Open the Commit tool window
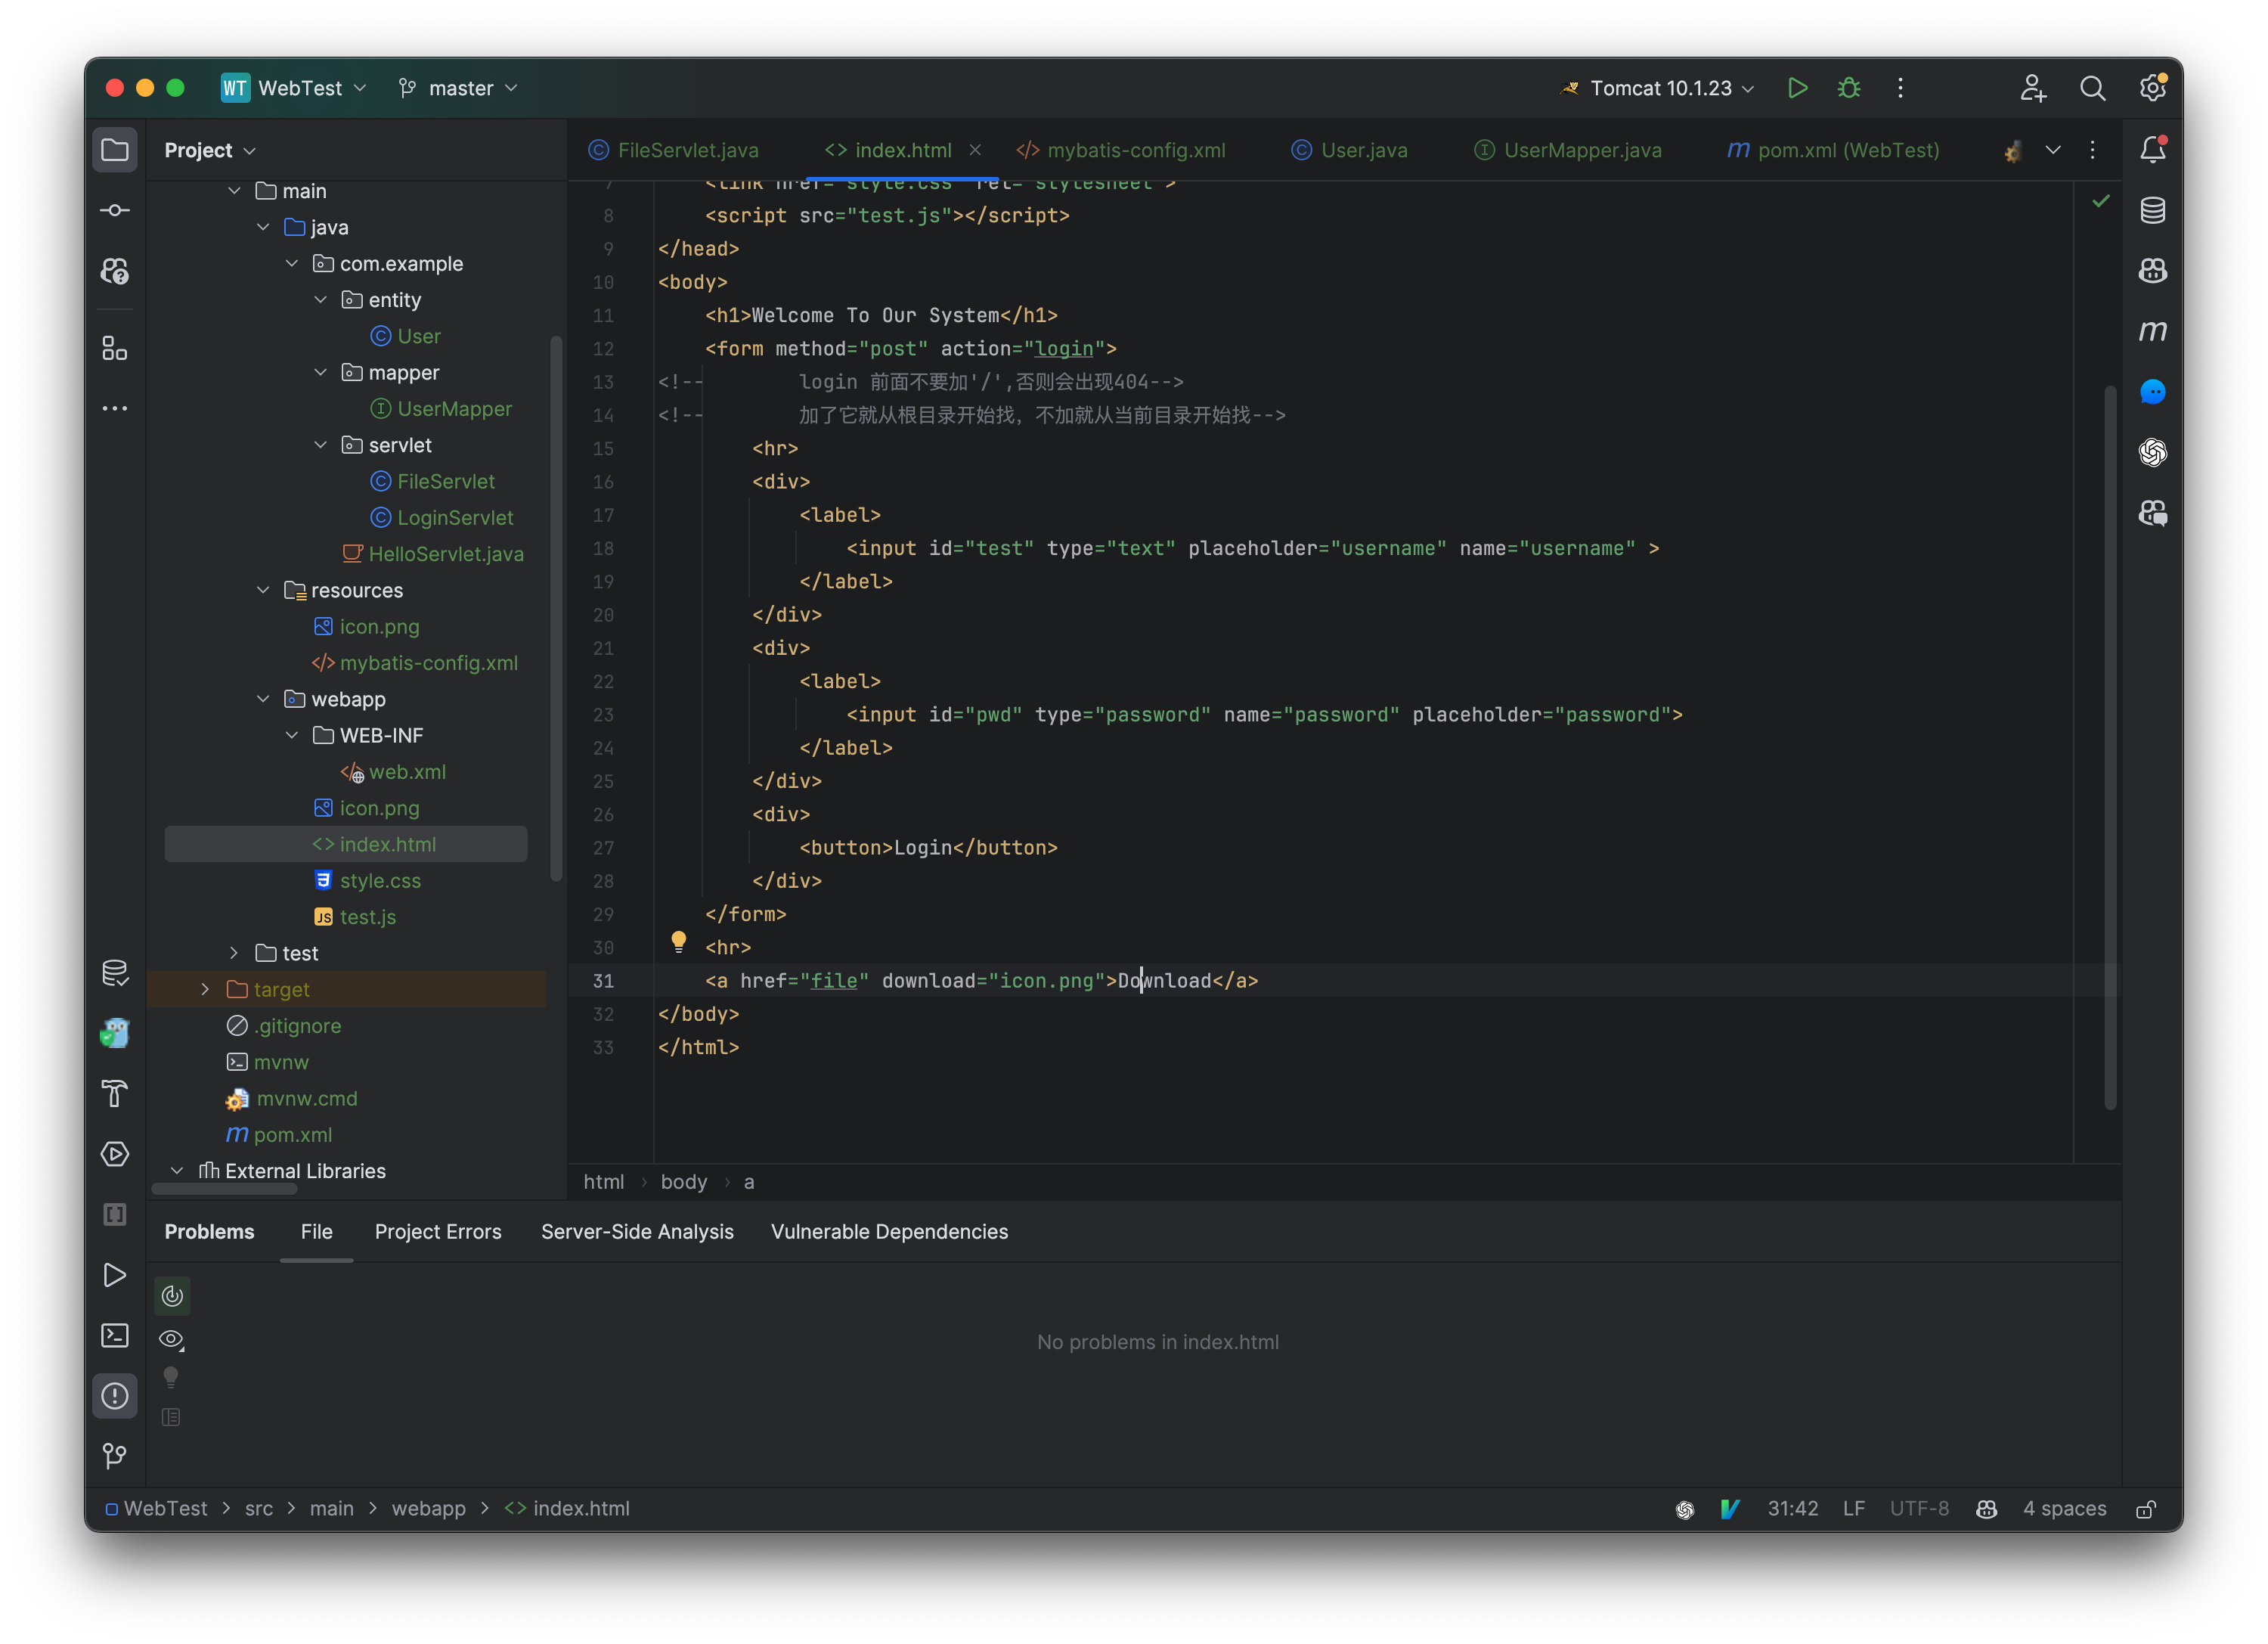The width and height of the screenshot is (2268, 1644). (x=115, y=210)
